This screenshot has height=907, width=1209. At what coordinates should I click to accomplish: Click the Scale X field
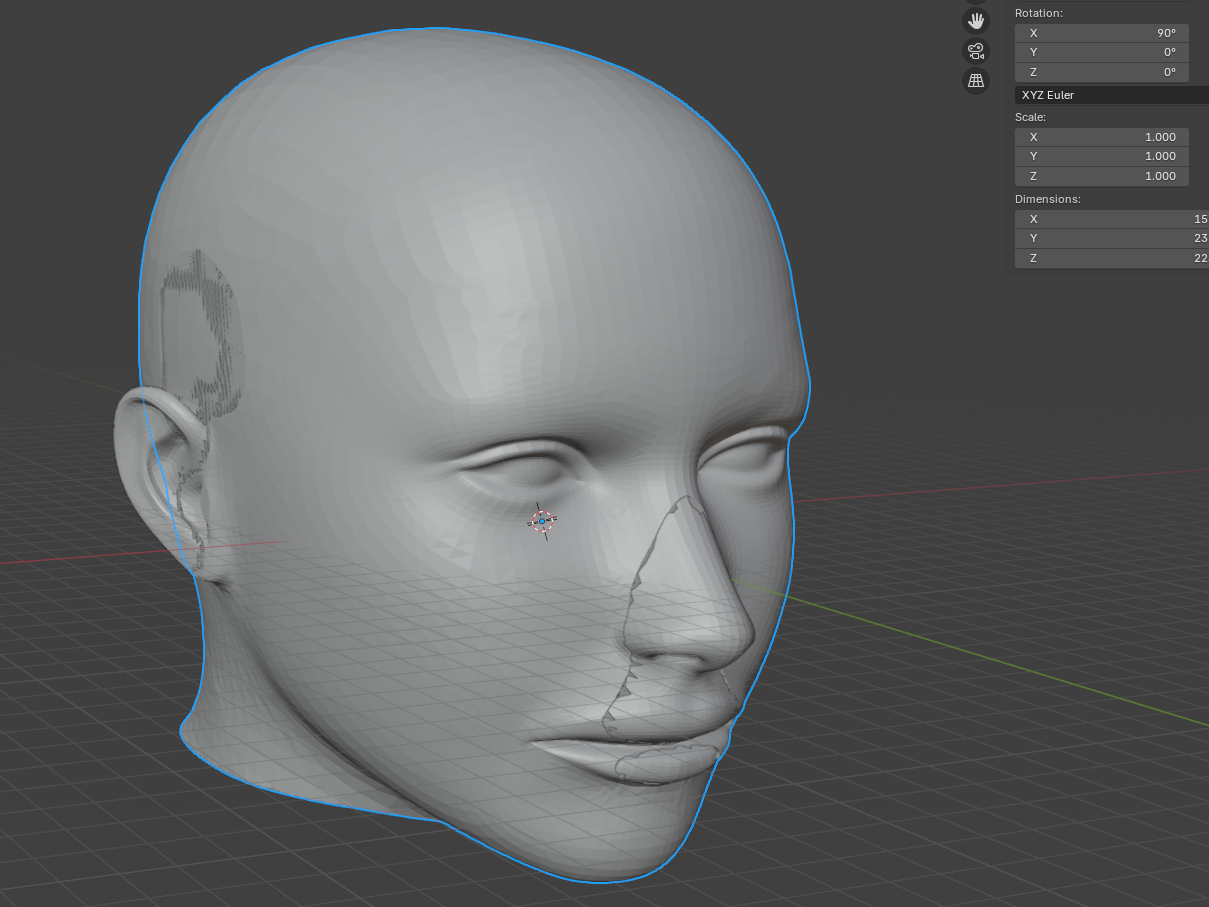[1102, 137]
